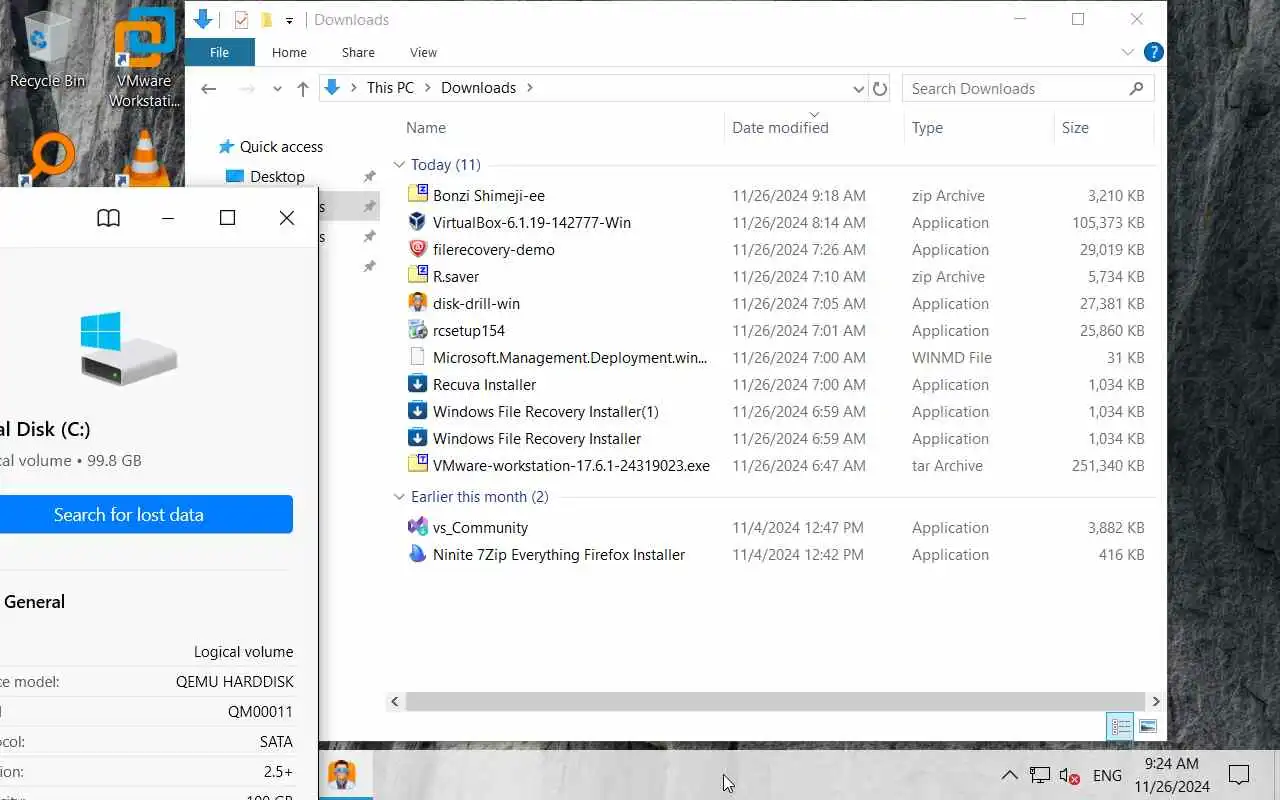The height and width of the screenshot is (800, 1280).
Task: Open the Home ribbon tab
Action: pos(289,52)
